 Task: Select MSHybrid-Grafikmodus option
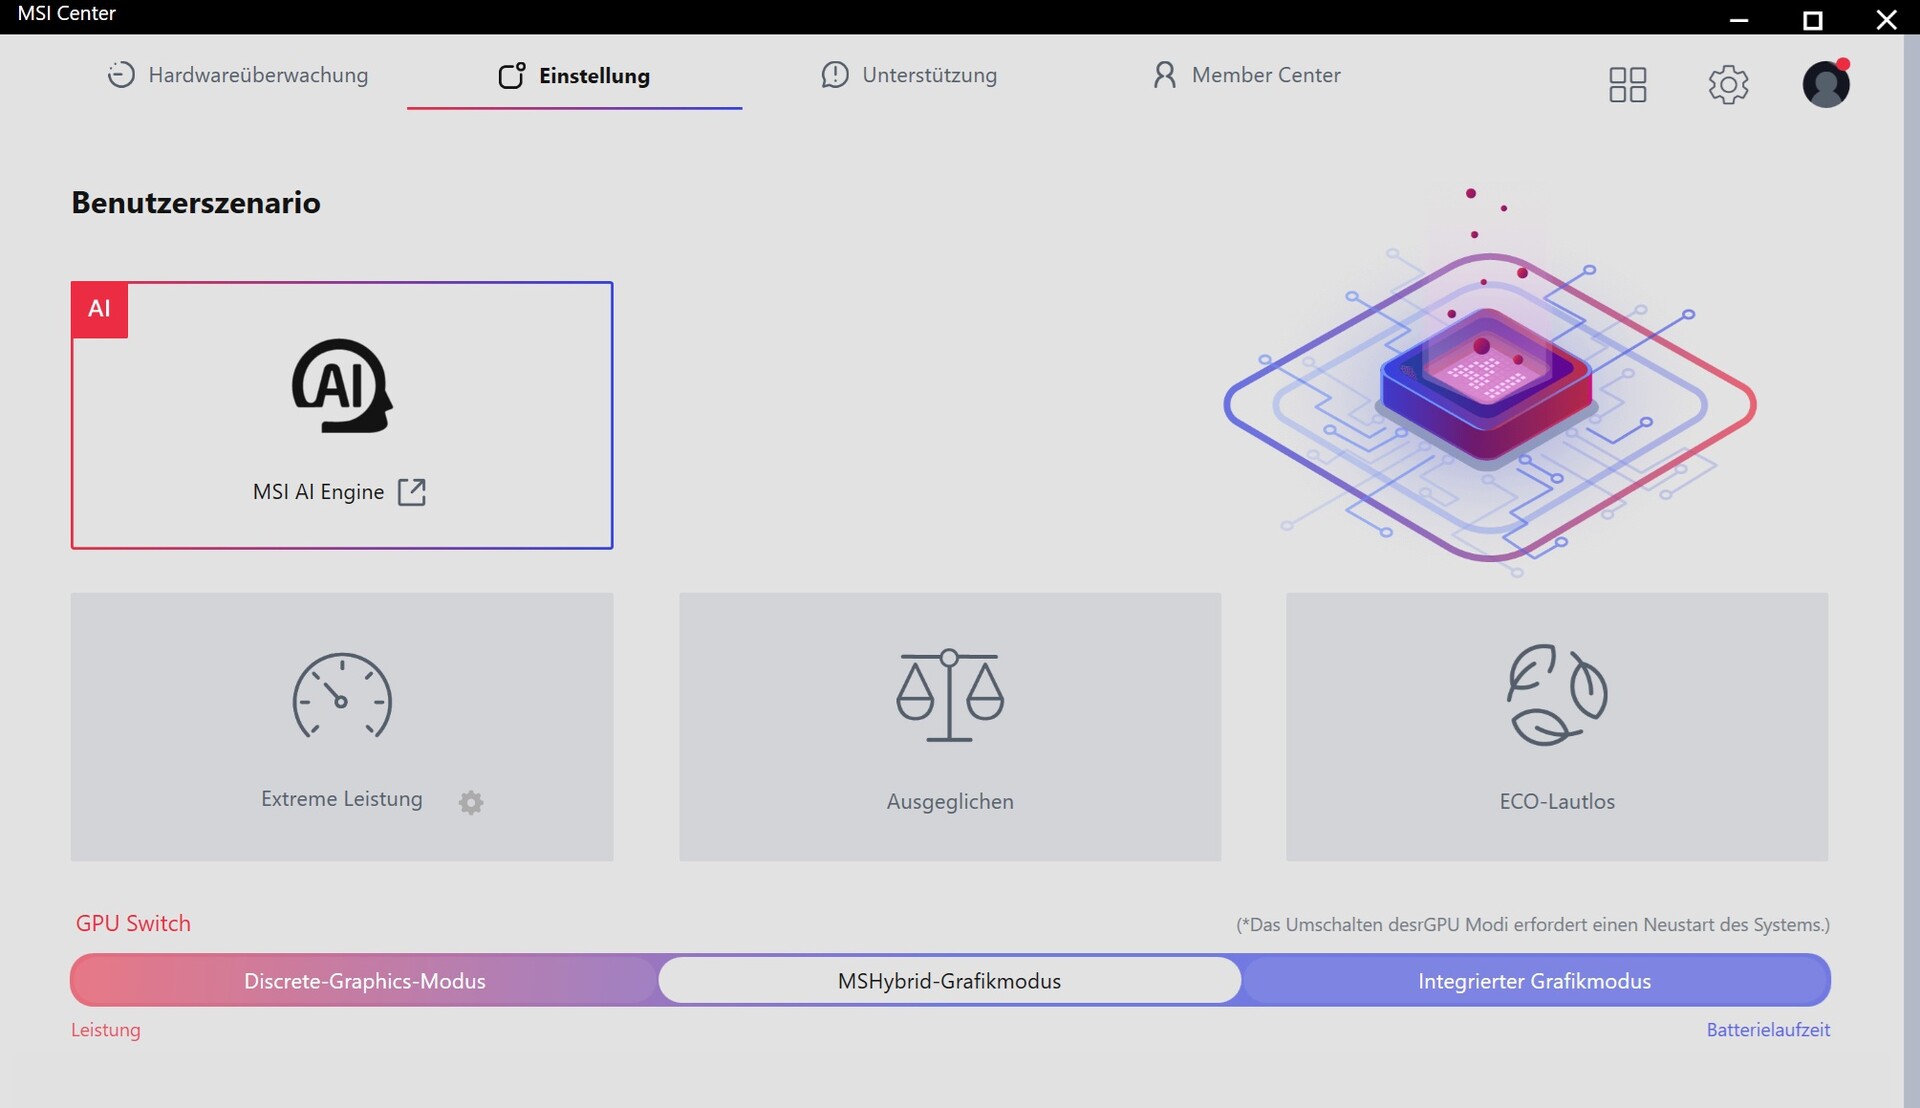point(949,981)
